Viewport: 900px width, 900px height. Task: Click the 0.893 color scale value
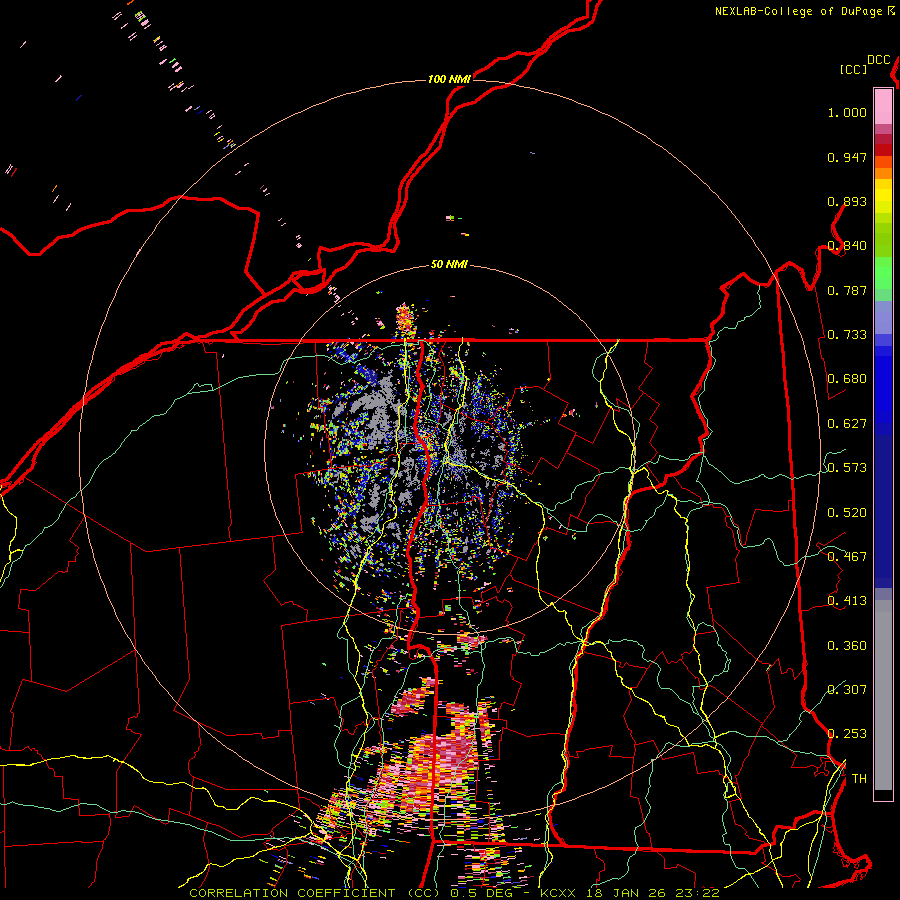pos(847,201)
